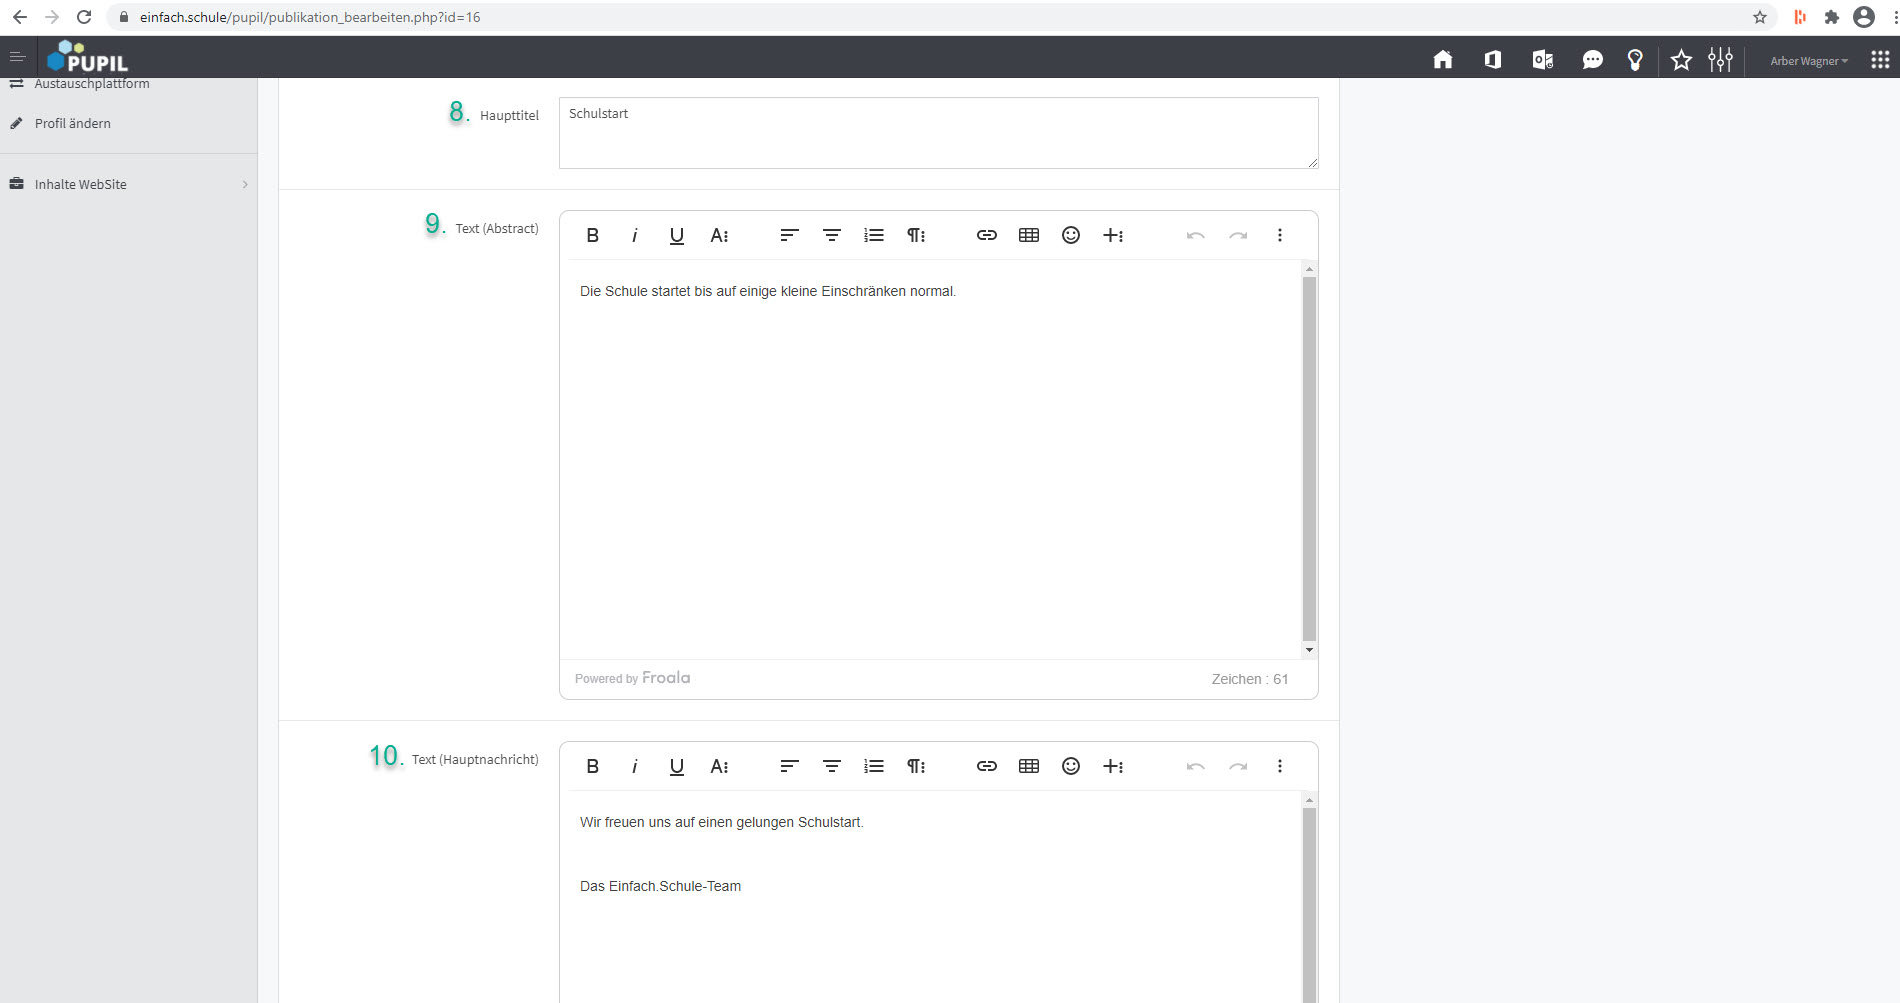Open emoticons picker in Abstract editor
The width and height of the screenshot is (1900, 1003).
click(1071, 235)
